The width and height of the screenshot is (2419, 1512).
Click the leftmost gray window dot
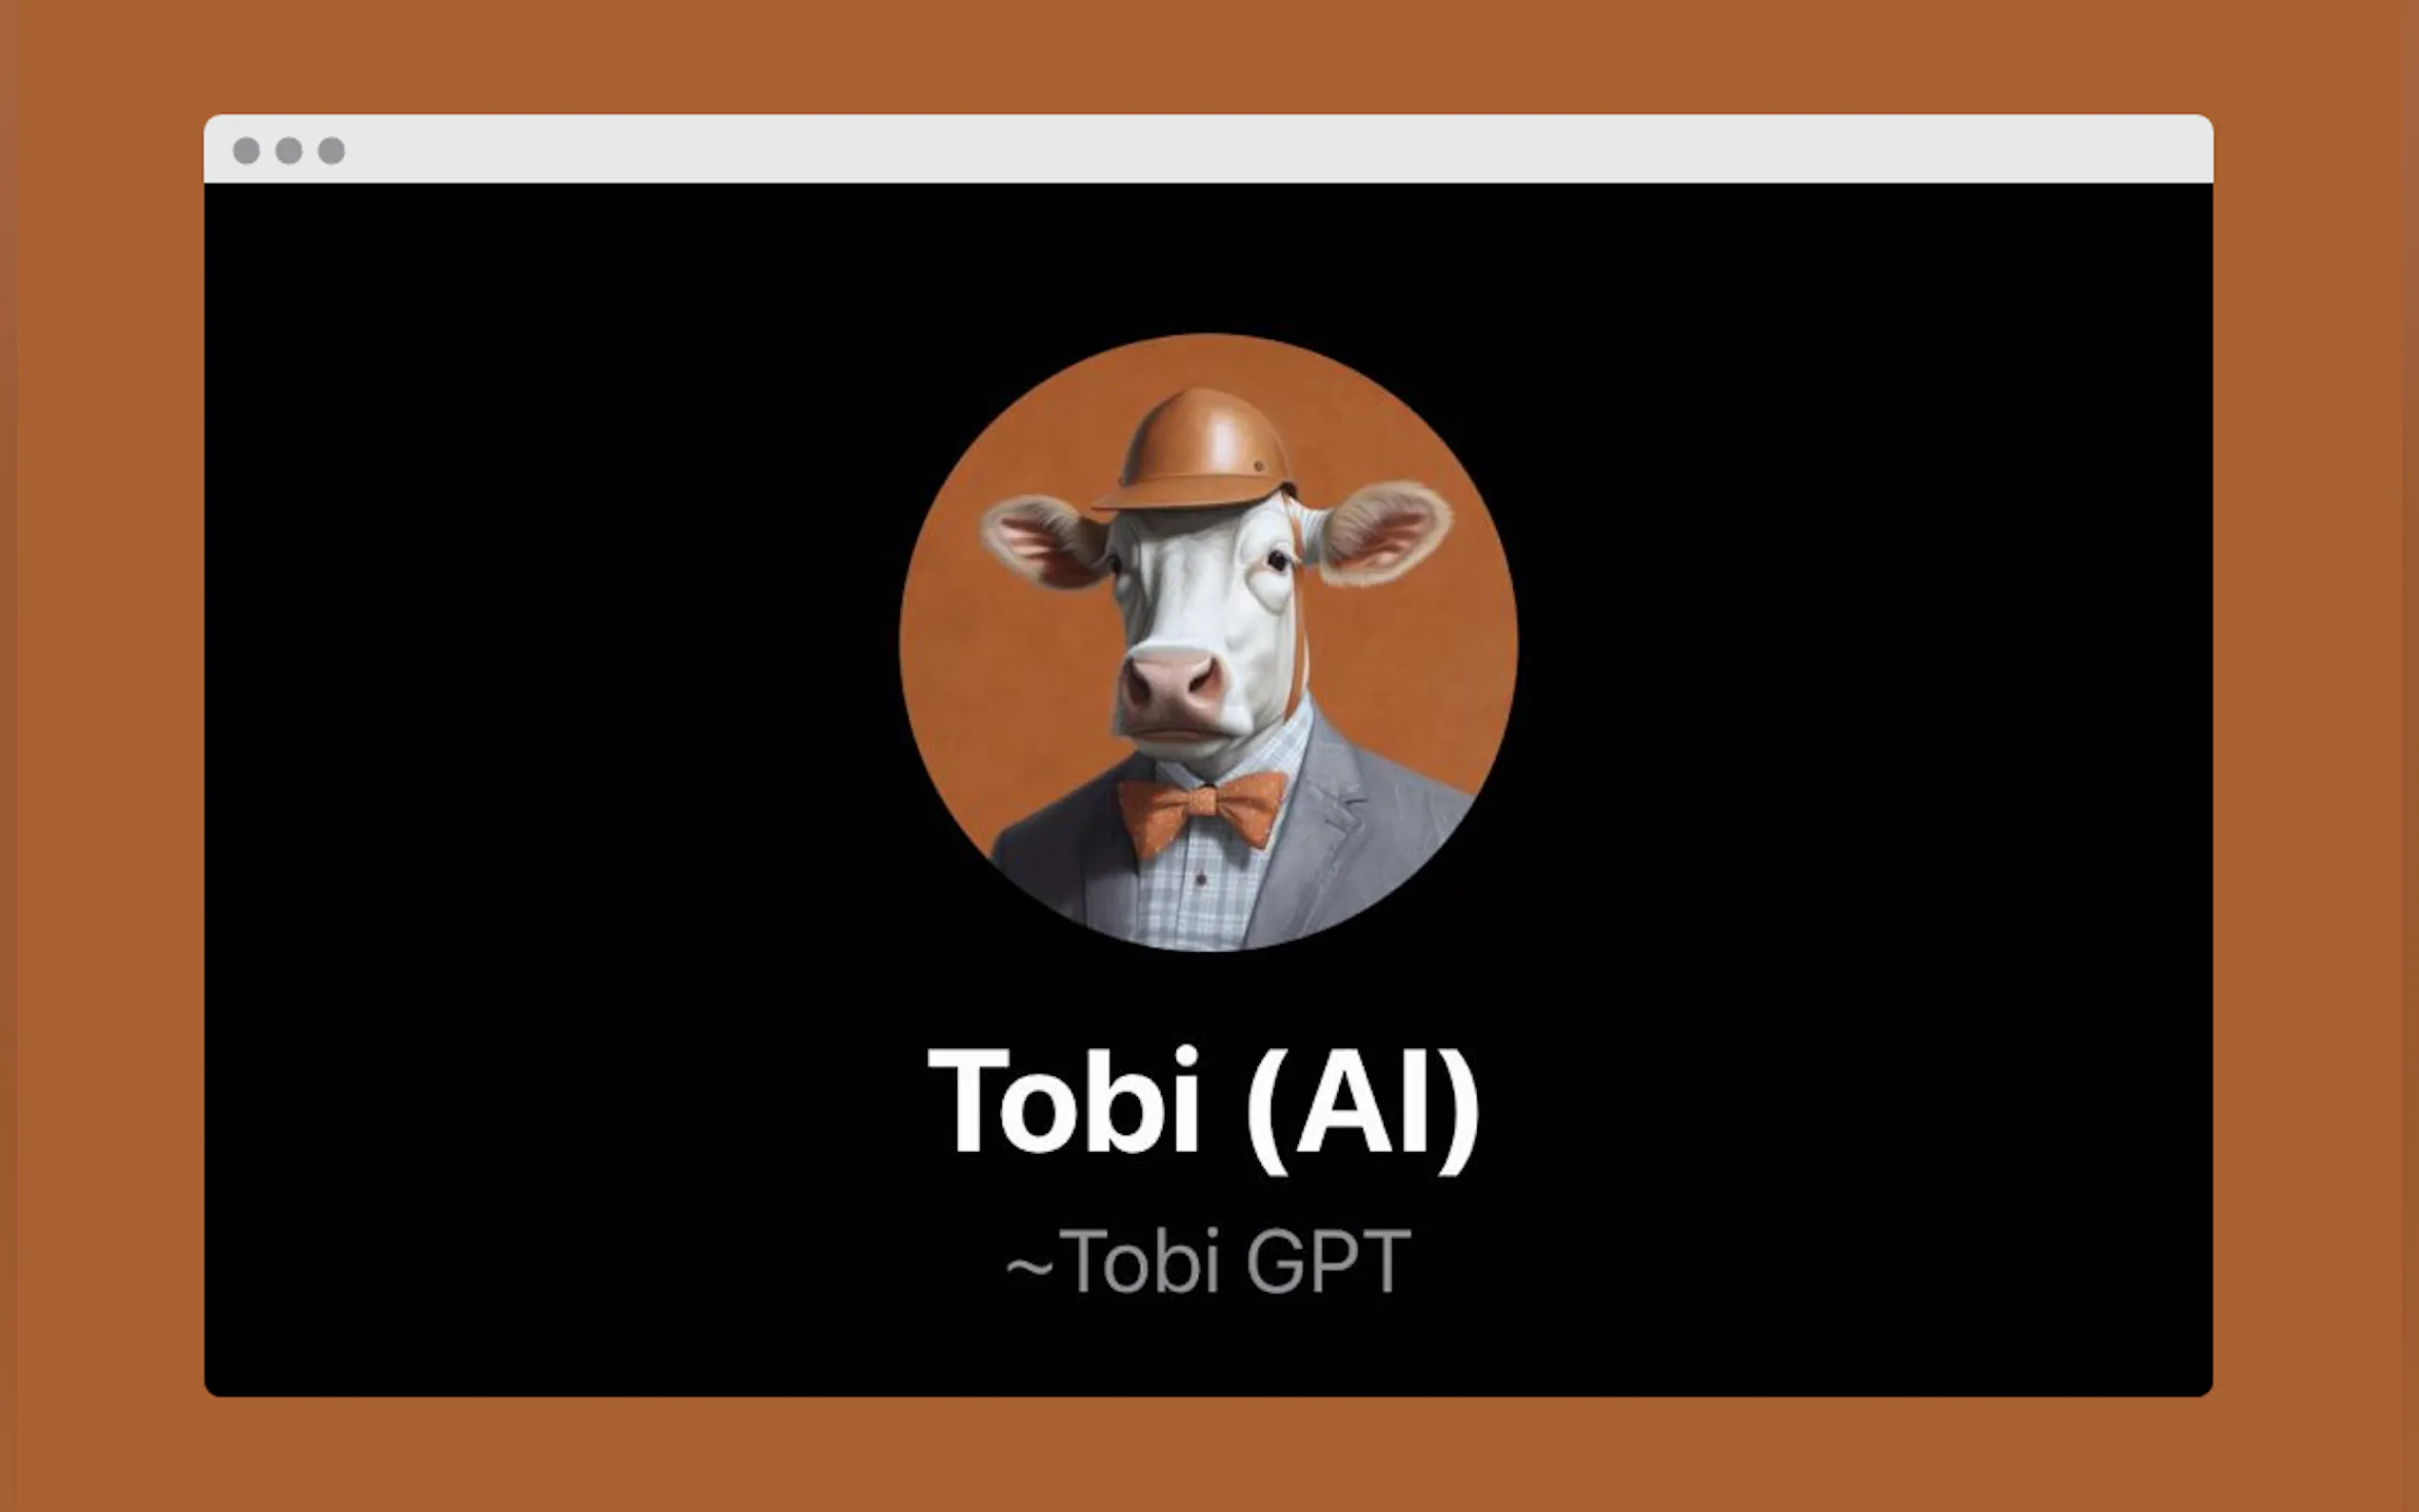click(x=246, y=151)
